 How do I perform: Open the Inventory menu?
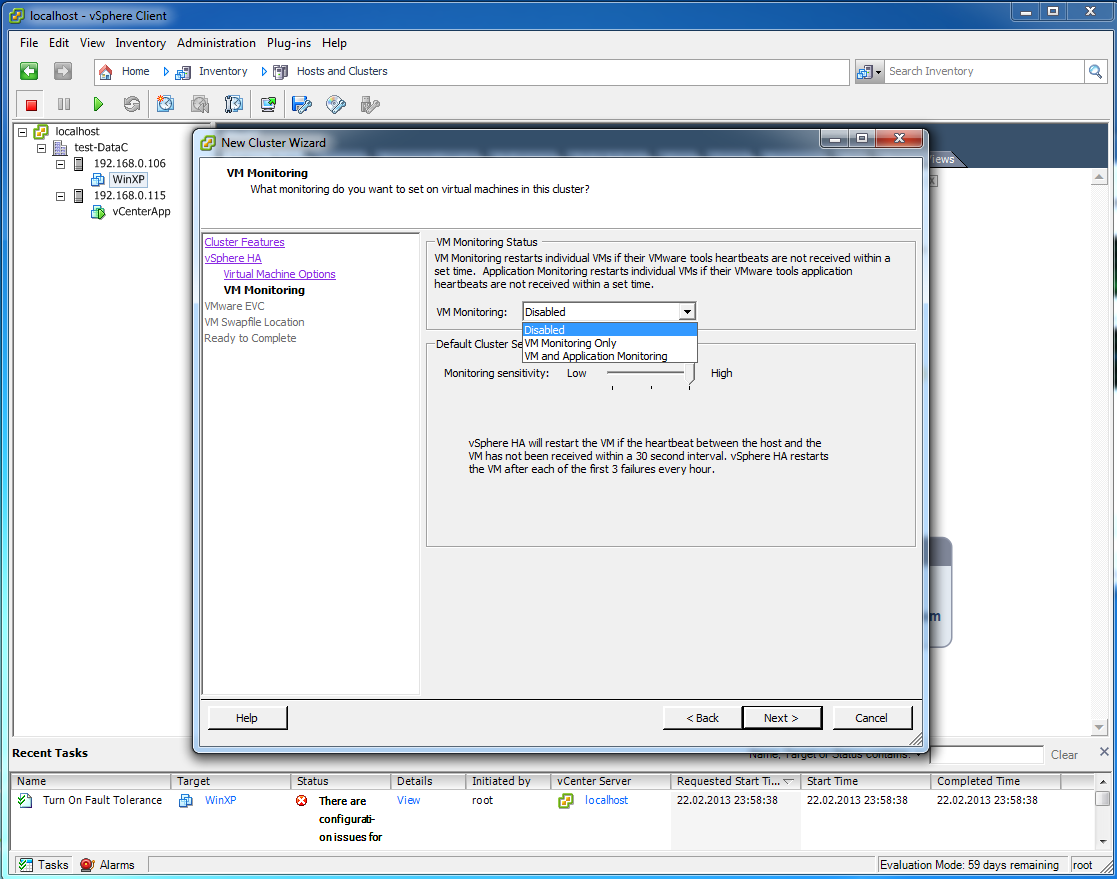point(140,43)
